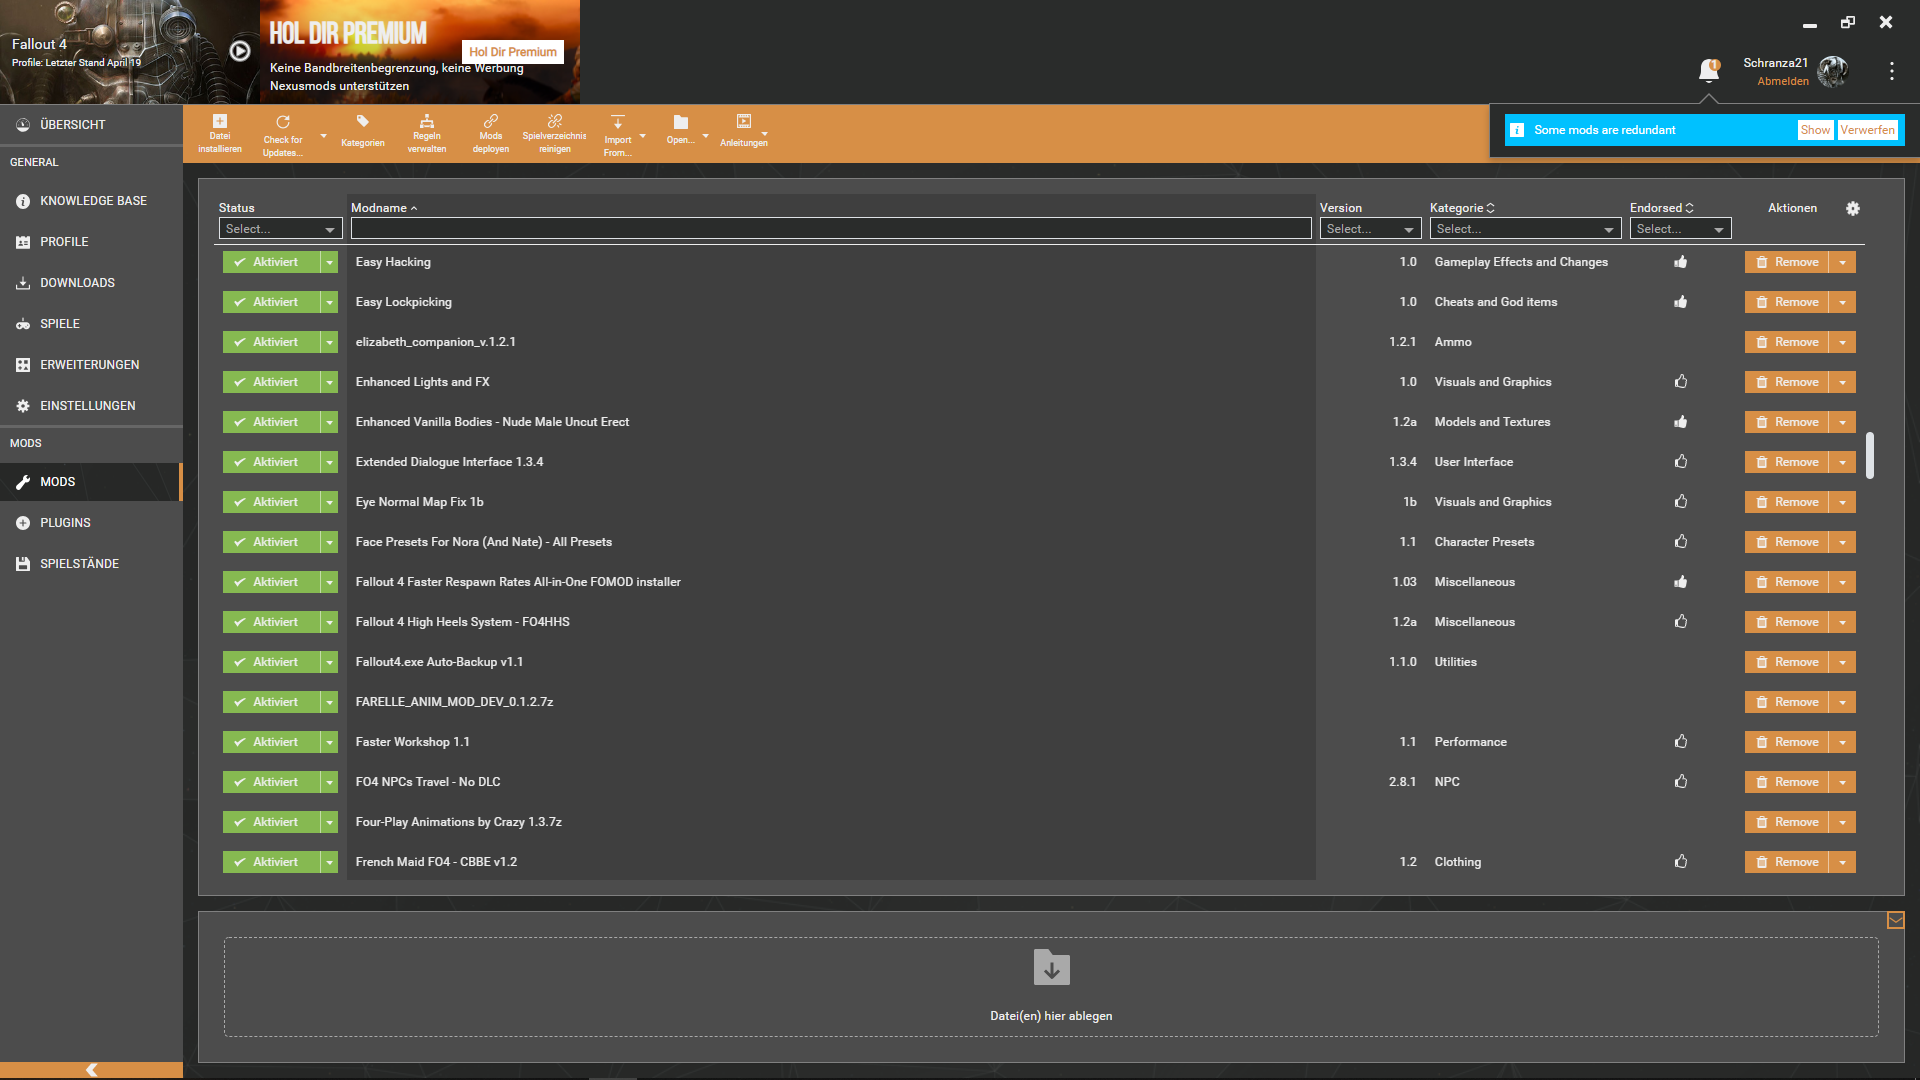Endorse the Enhanced Lights and FX mod
The height and width of the screenshot is (1080, 1920).
pos(1681,381)
